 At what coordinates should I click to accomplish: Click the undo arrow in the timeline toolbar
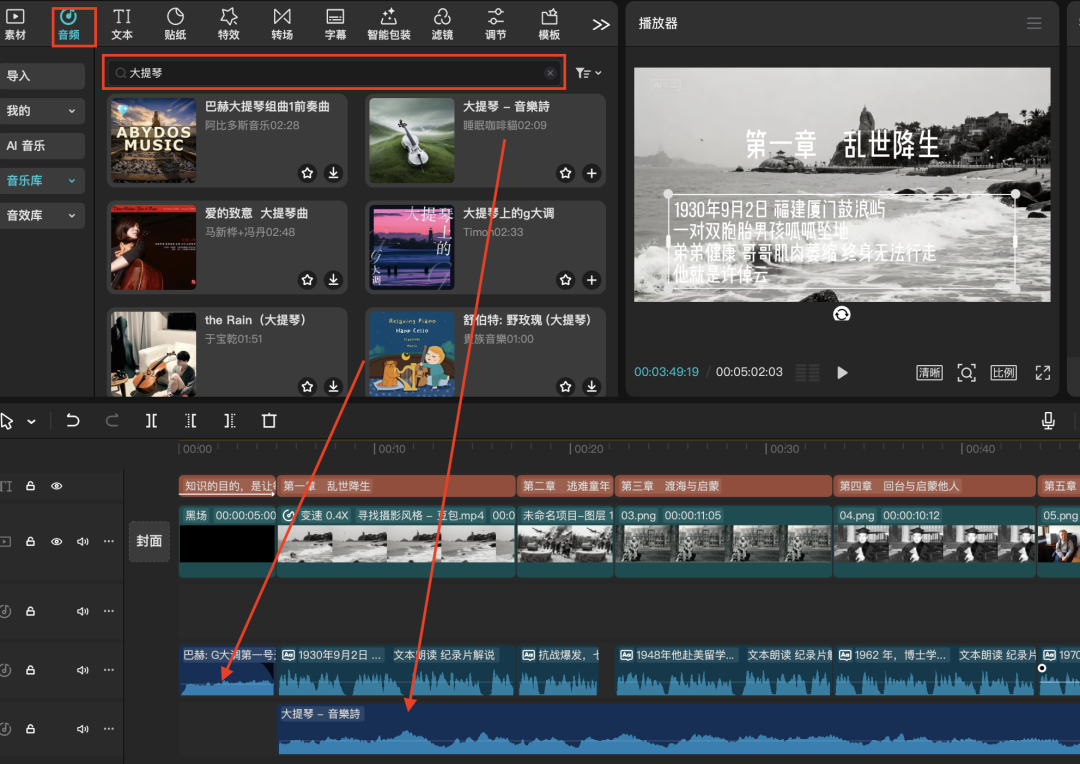click(73, 421)
